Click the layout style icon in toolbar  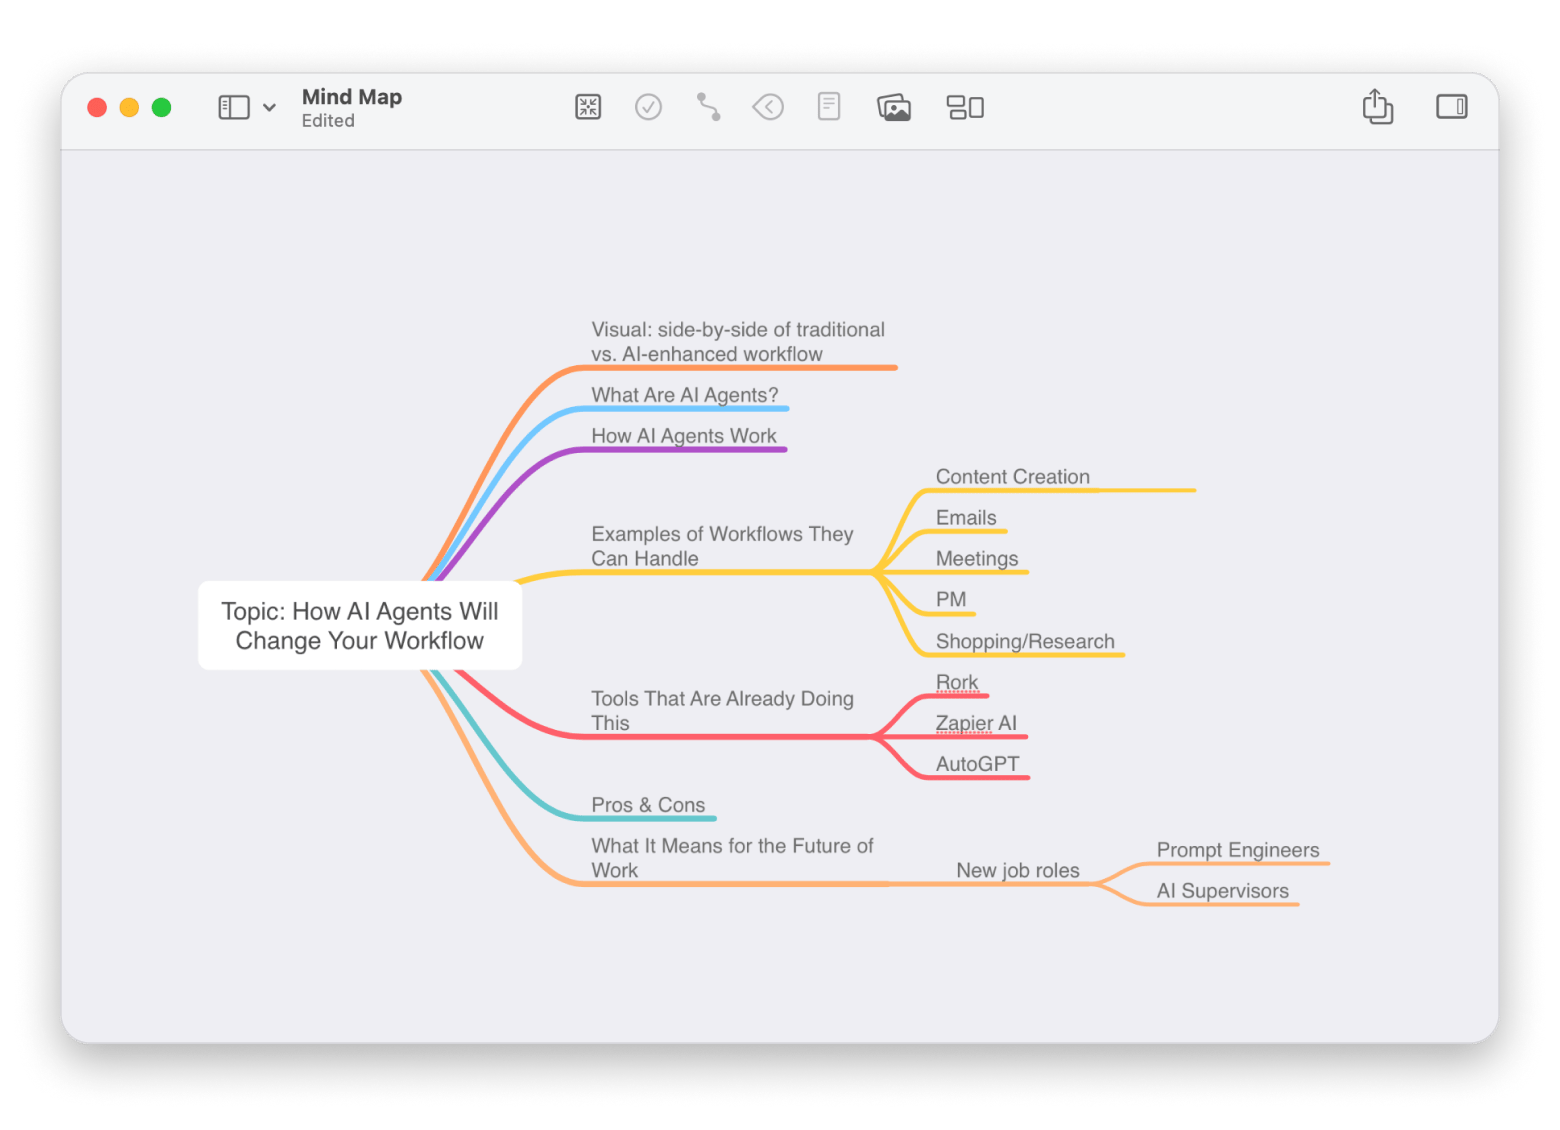click(x=965, y=107)
